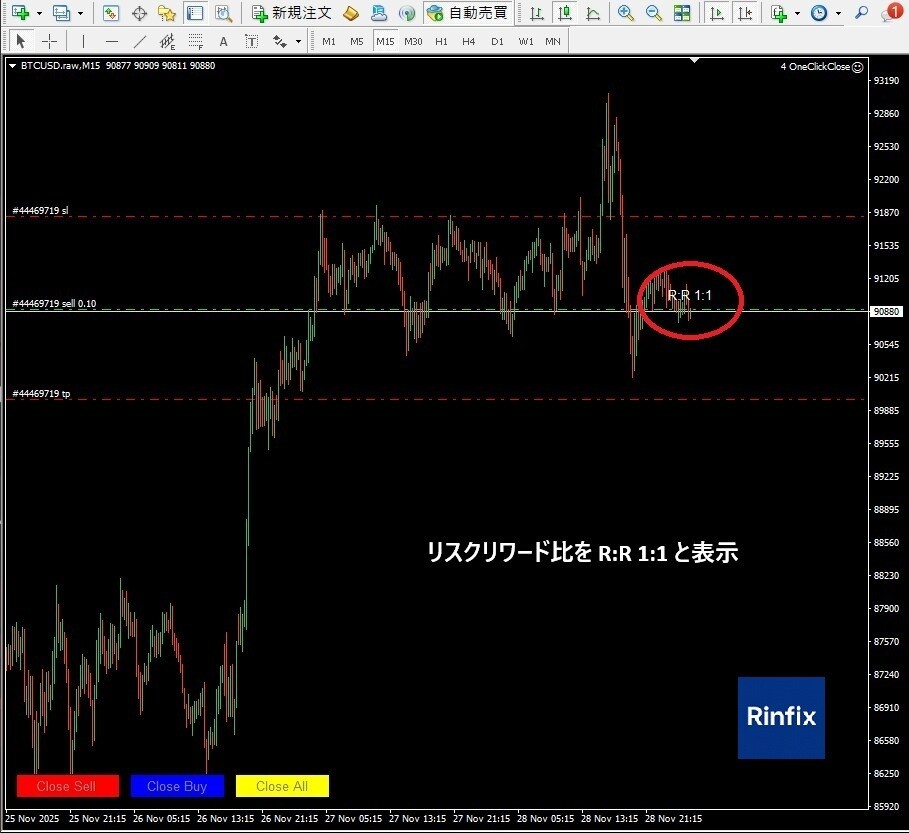Click the yellow Close All button

point(282,786)
